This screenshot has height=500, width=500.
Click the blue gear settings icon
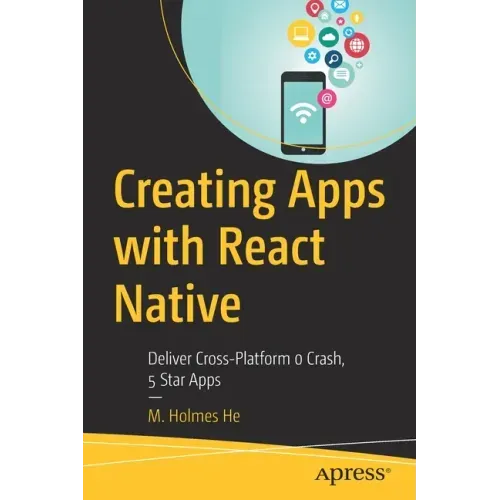(x=312, y=56)
